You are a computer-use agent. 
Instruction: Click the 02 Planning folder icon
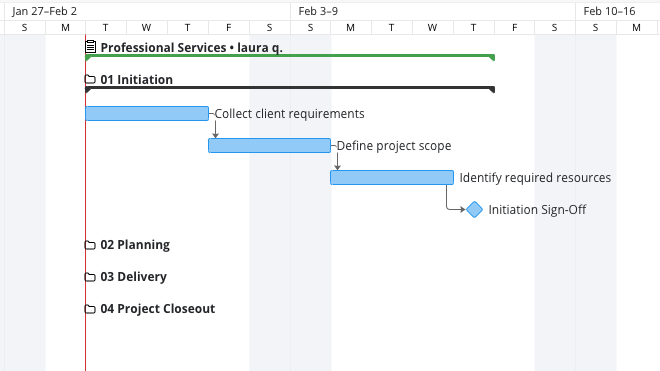point(90,245)
